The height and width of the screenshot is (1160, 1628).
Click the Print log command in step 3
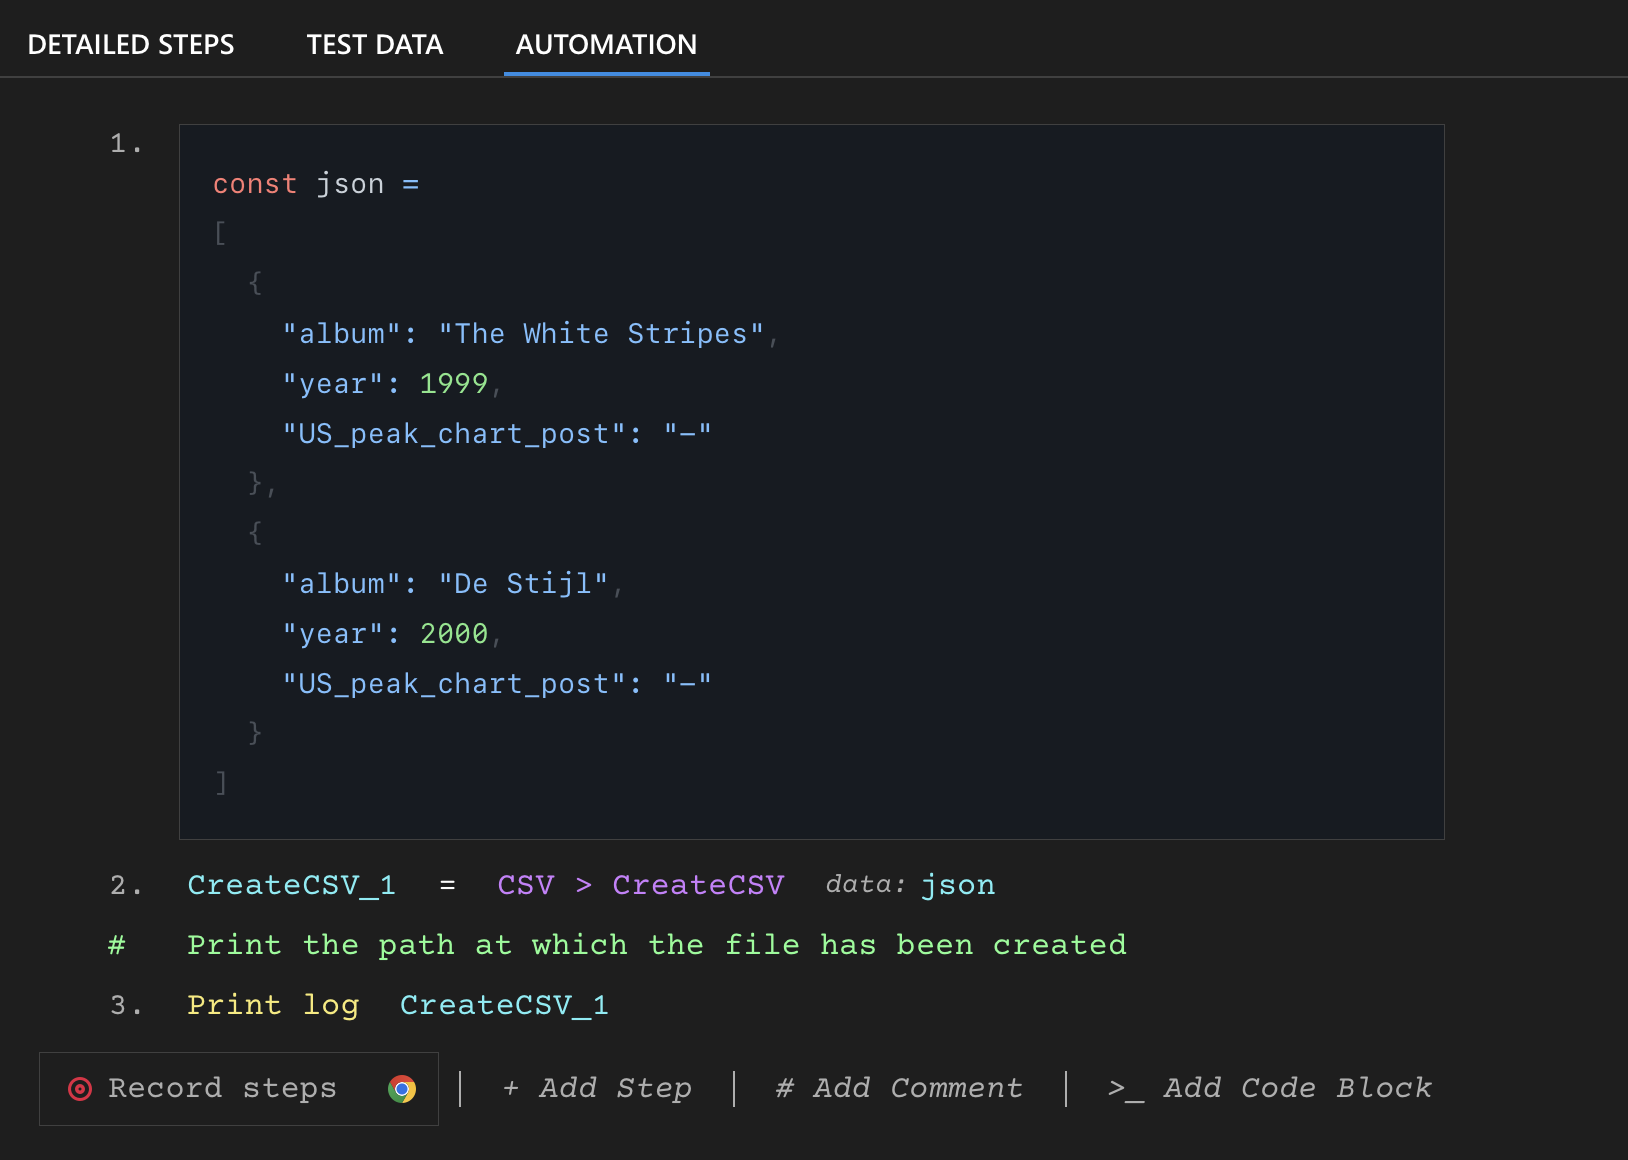tap(273, 1005)
